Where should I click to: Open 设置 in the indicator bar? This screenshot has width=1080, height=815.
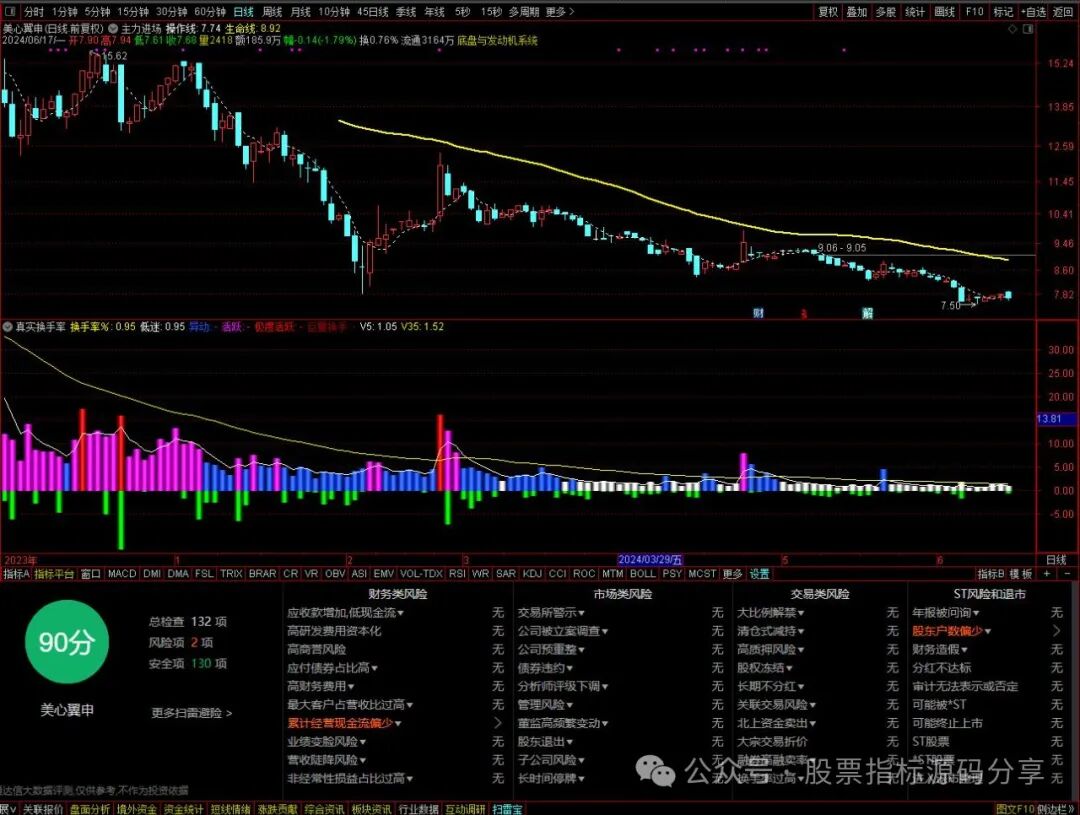pos(760,573)
